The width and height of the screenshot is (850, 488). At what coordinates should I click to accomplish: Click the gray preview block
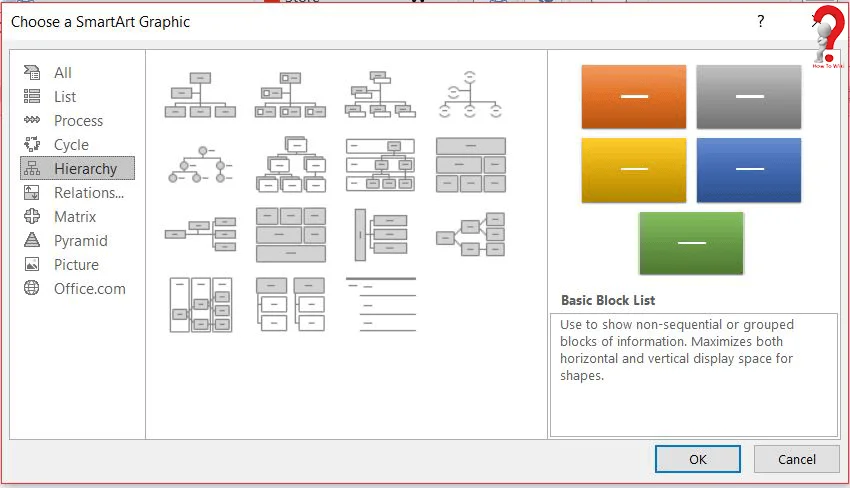point(749,97)
